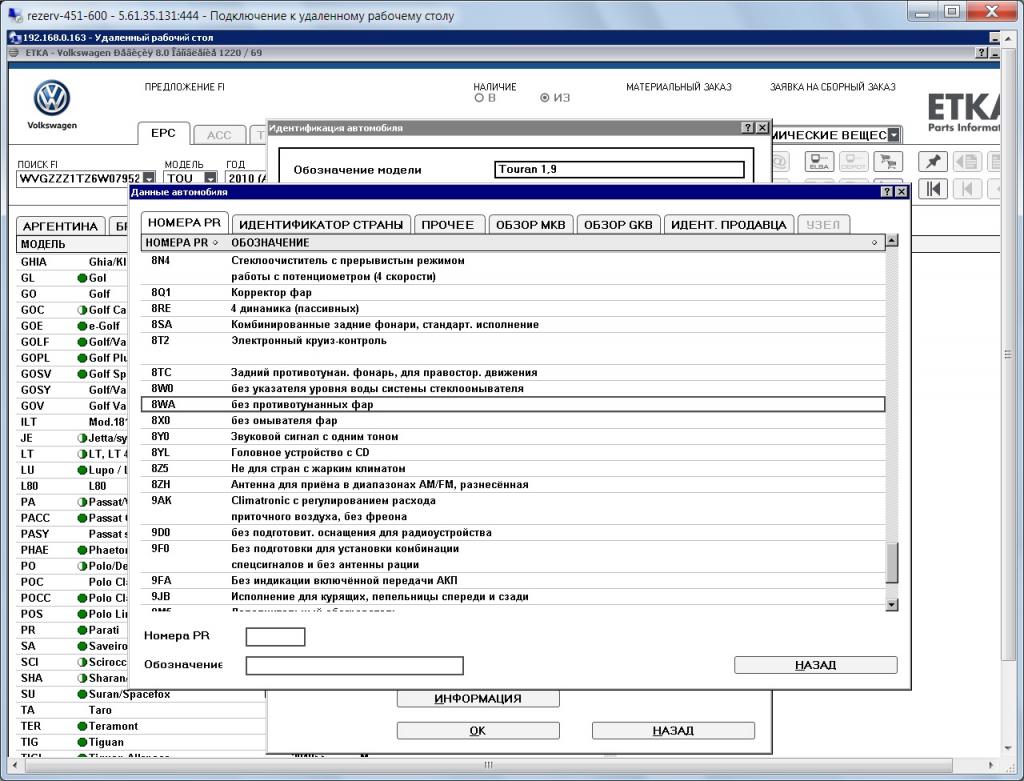This screenshot has height=781, width=1024.
Task: Click the pushpin toolbar icon
Action: click(x=933, y=161)
